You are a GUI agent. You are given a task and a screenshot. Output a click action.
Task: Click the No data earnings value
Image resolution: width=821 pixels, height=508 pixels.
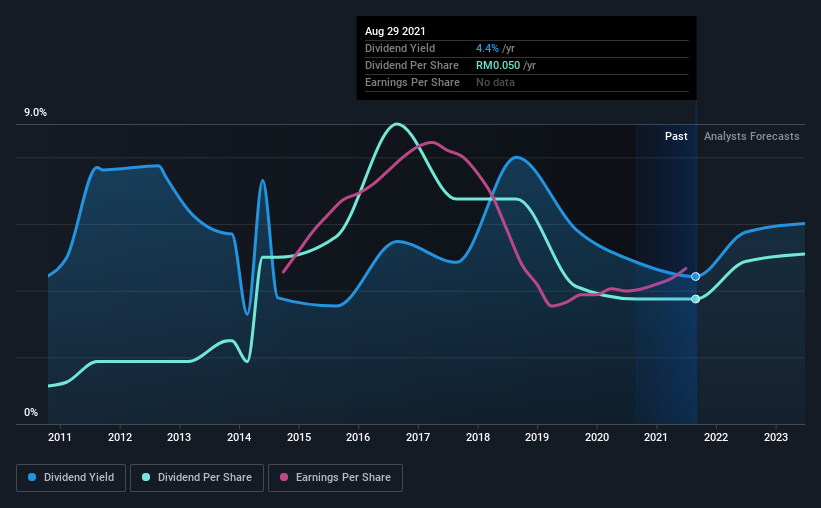point(495,82)
